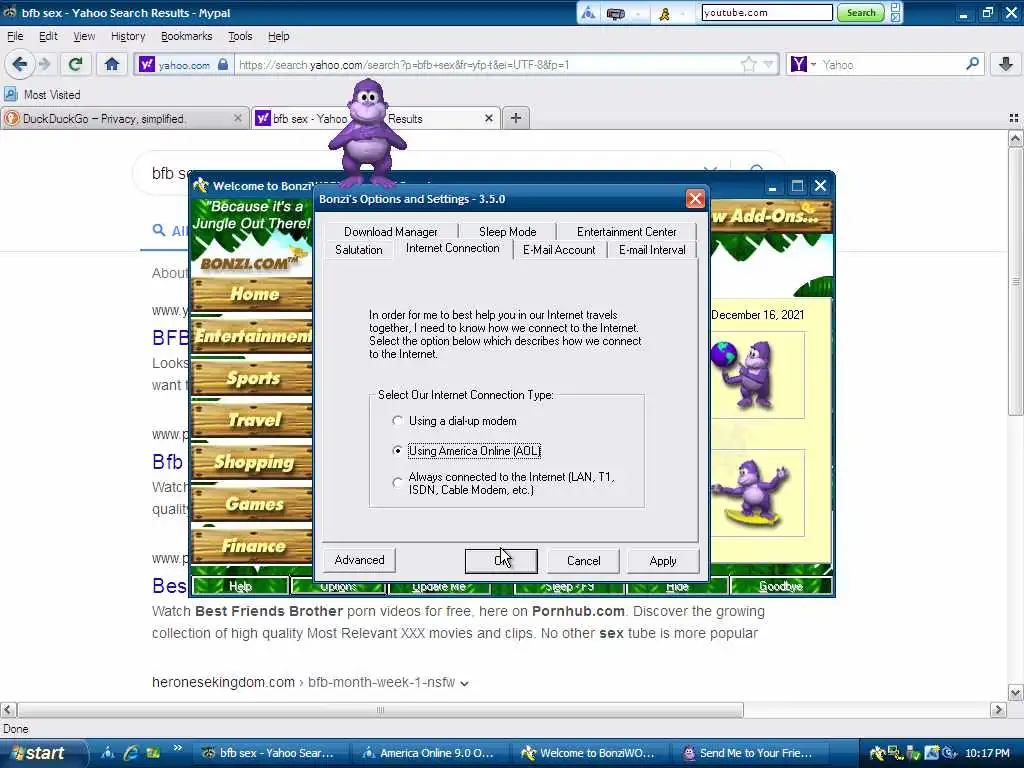Open the Entertainment Center tab

click(x=626, y=231)
